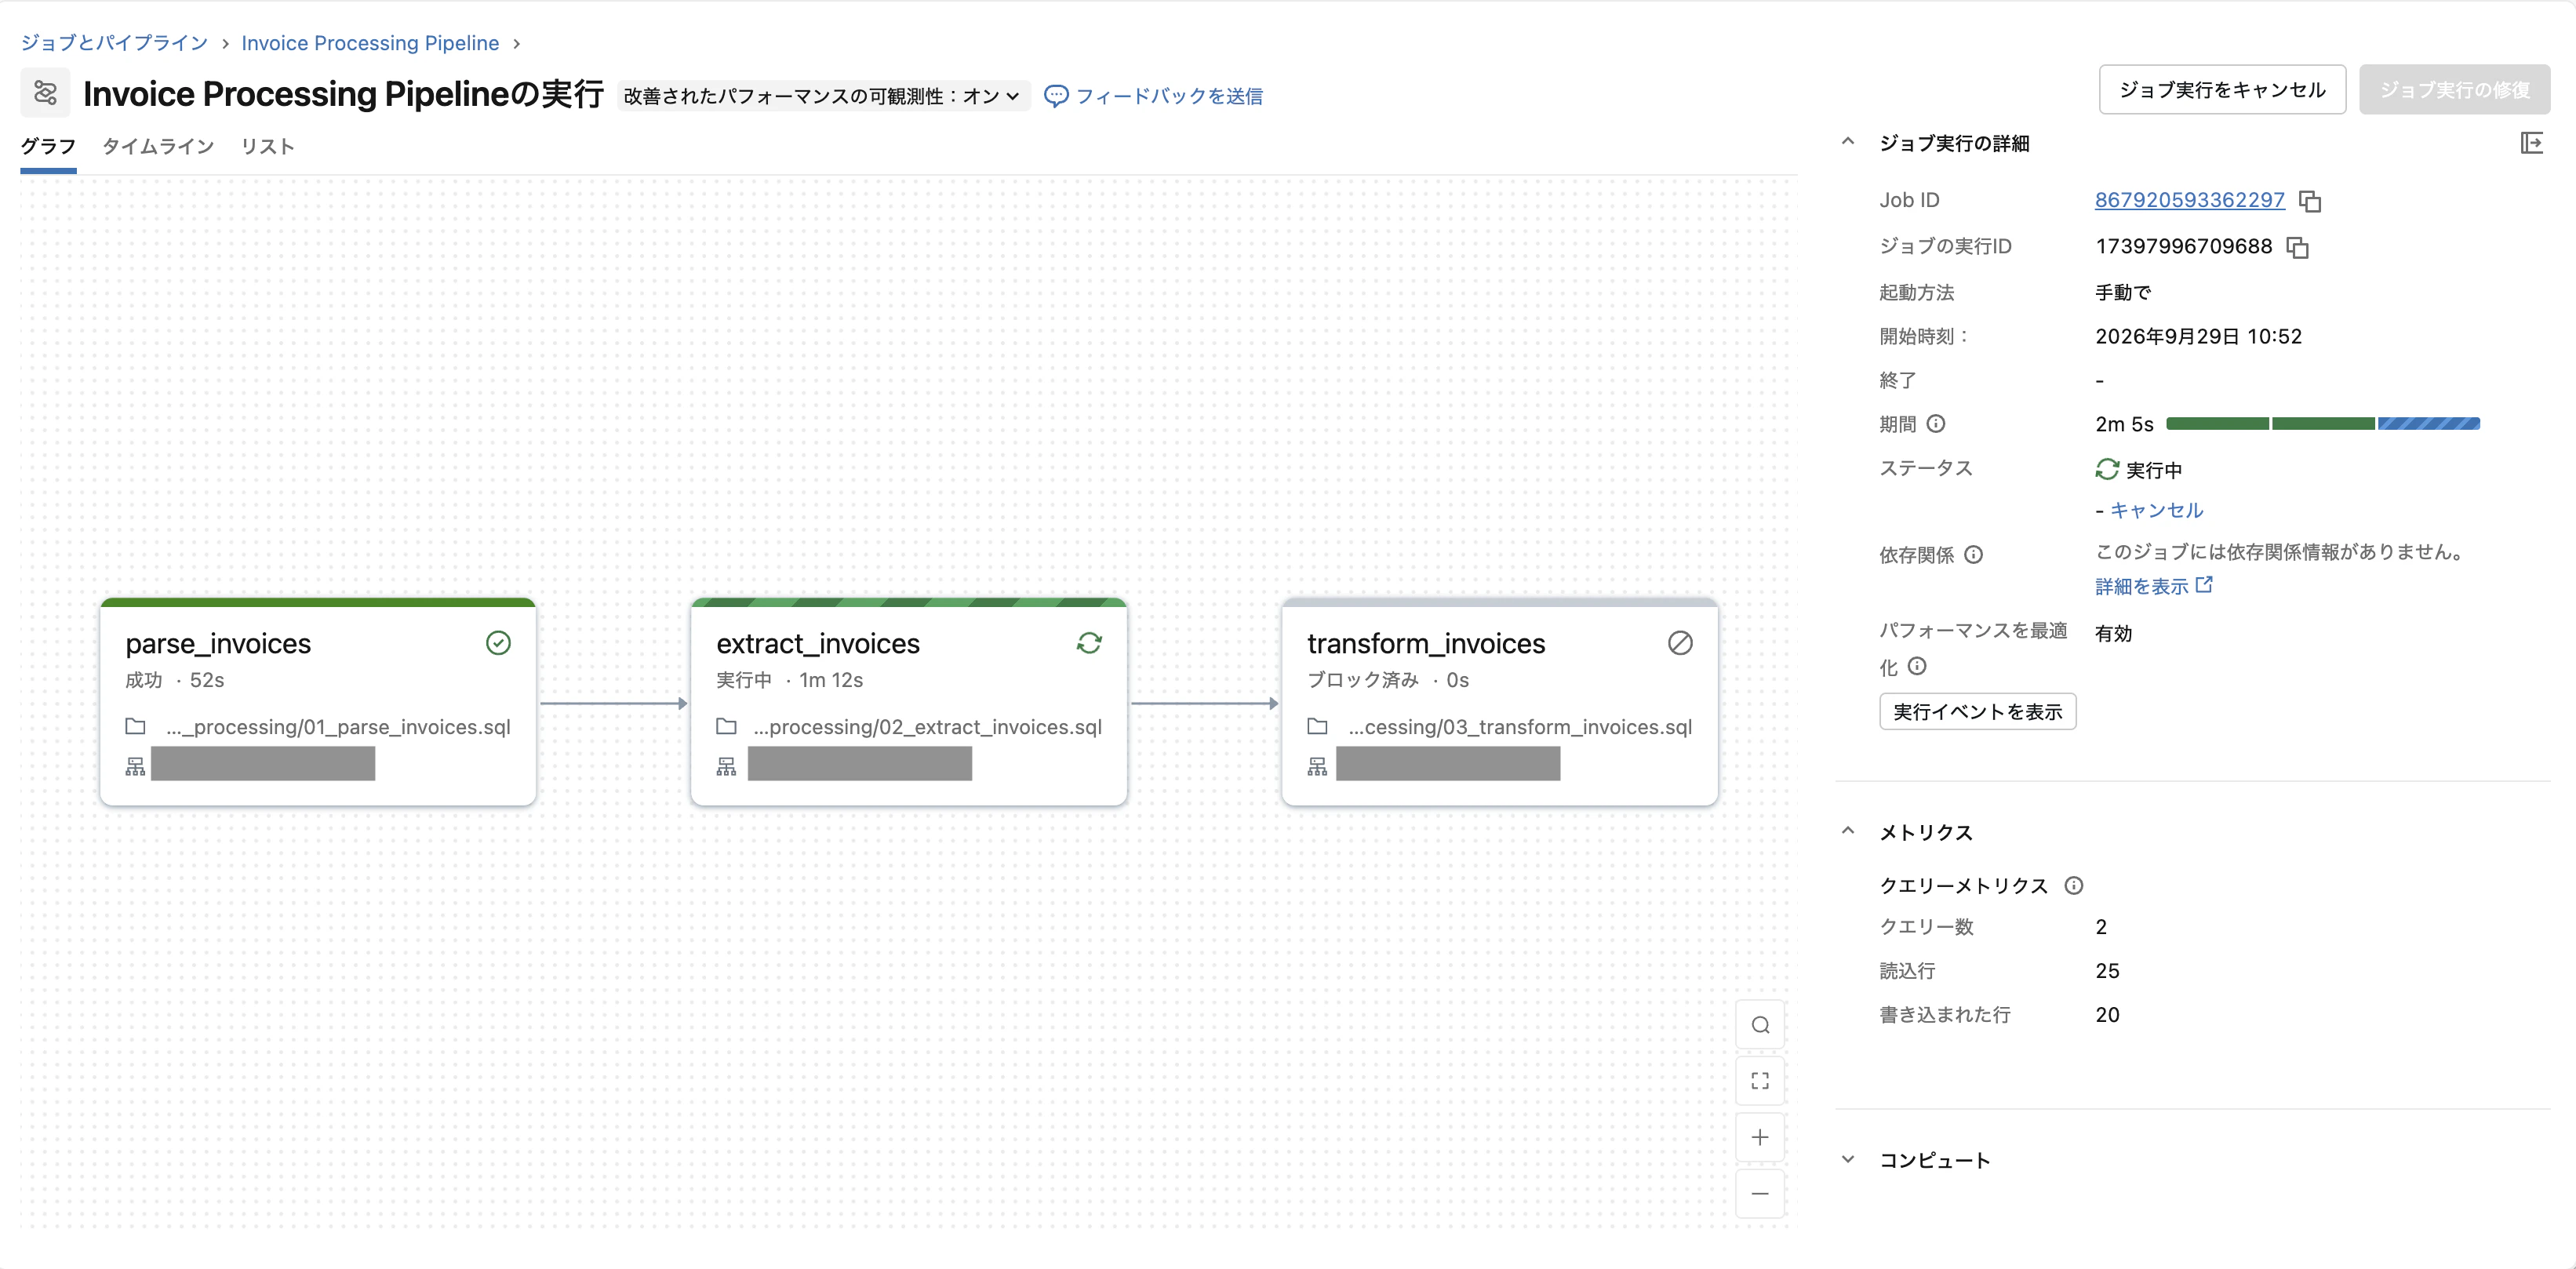Click info icon next to 期間
Image resolution: width=2576 pixels, height=1269 pixels.
click(1935, 423)
